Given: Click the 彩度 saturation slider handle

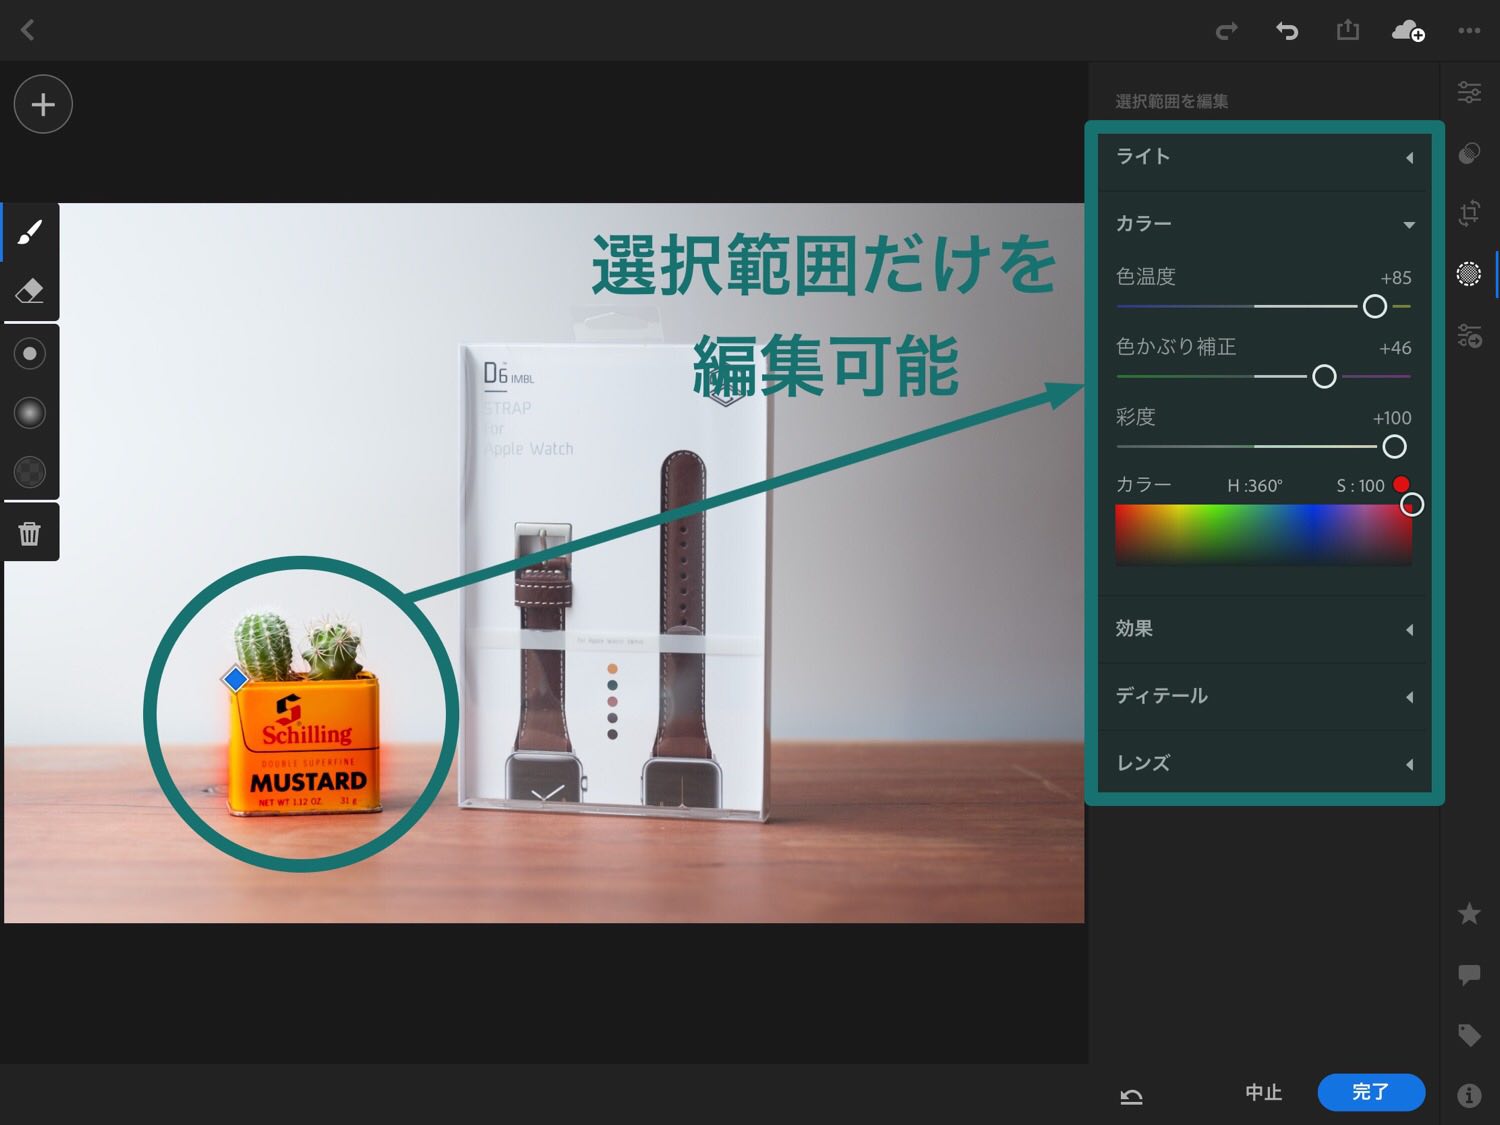Looking at the screenshot, I should 1393,446.
